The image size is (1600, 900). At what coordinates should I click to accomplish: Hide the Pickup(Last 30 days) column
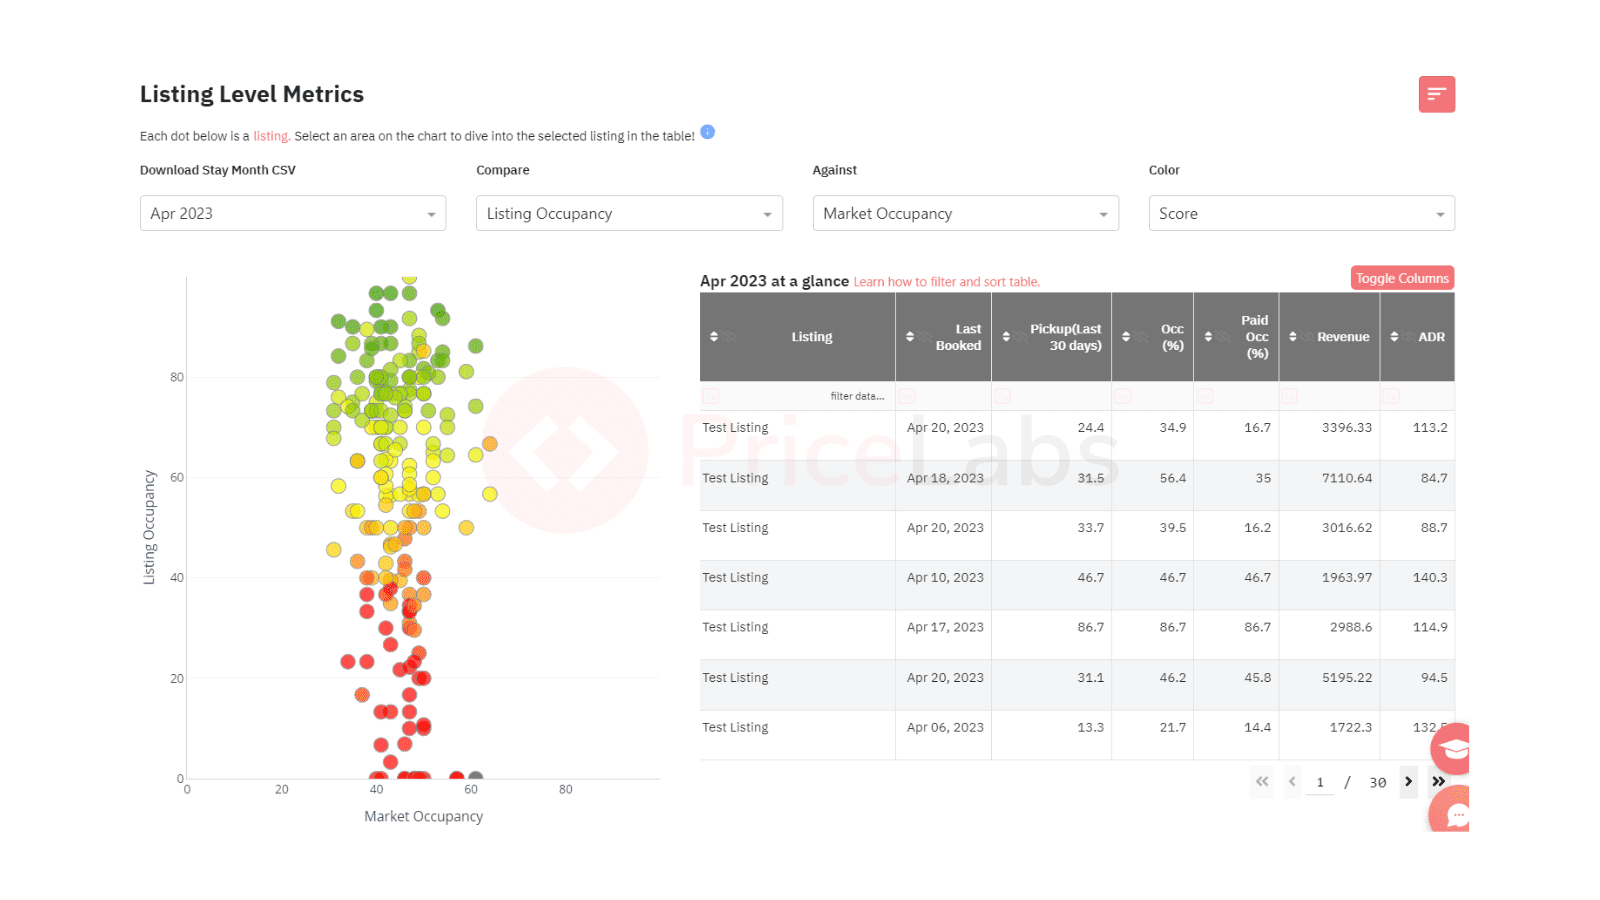click(1022, 337)
